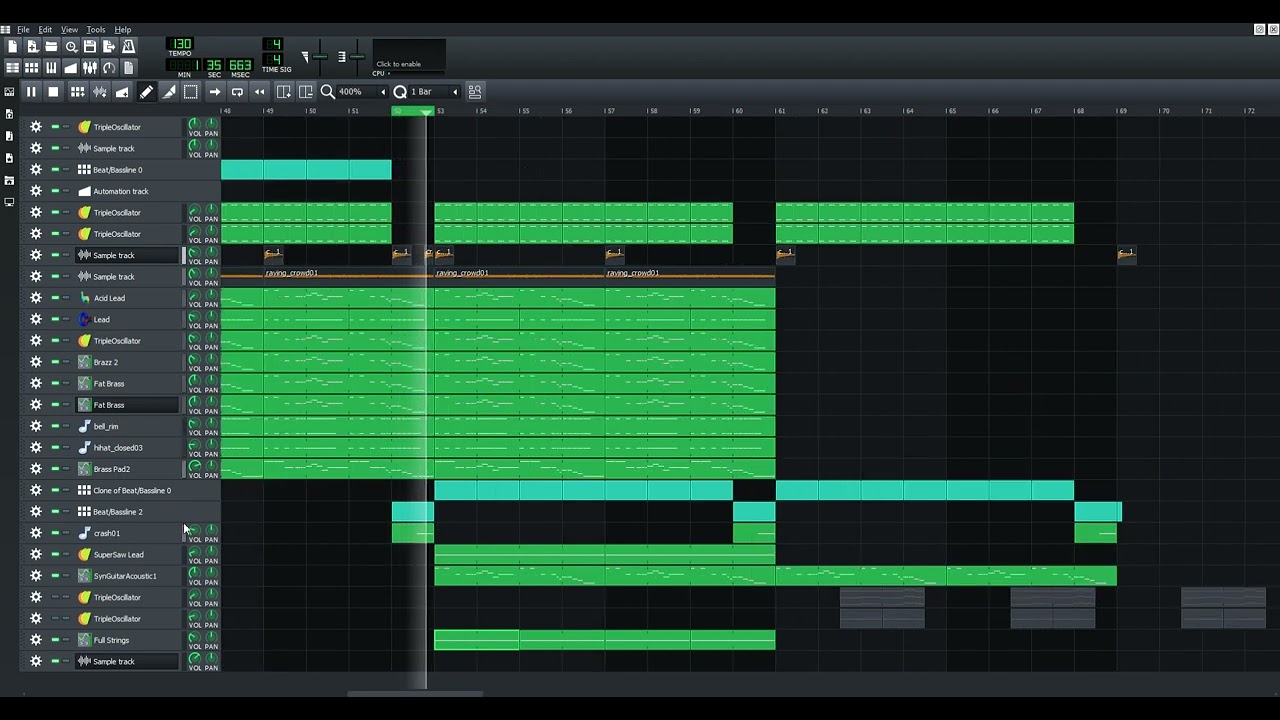The image size is (1280, 720).
Task: Open gear menu for Brass Pad2
Action: pos(36,469)
